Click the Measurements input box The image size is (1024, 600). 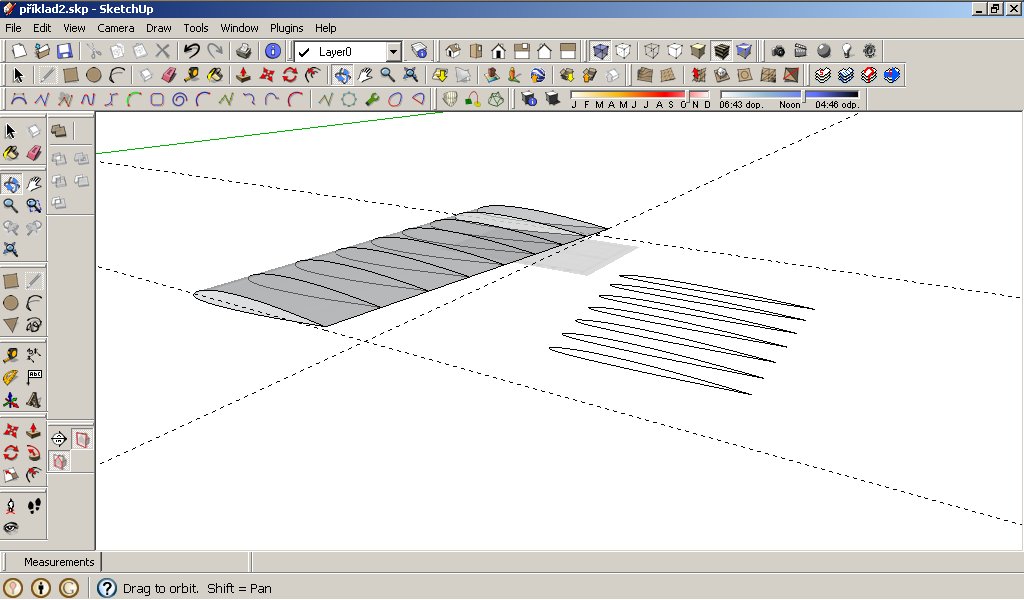point(175,562)
